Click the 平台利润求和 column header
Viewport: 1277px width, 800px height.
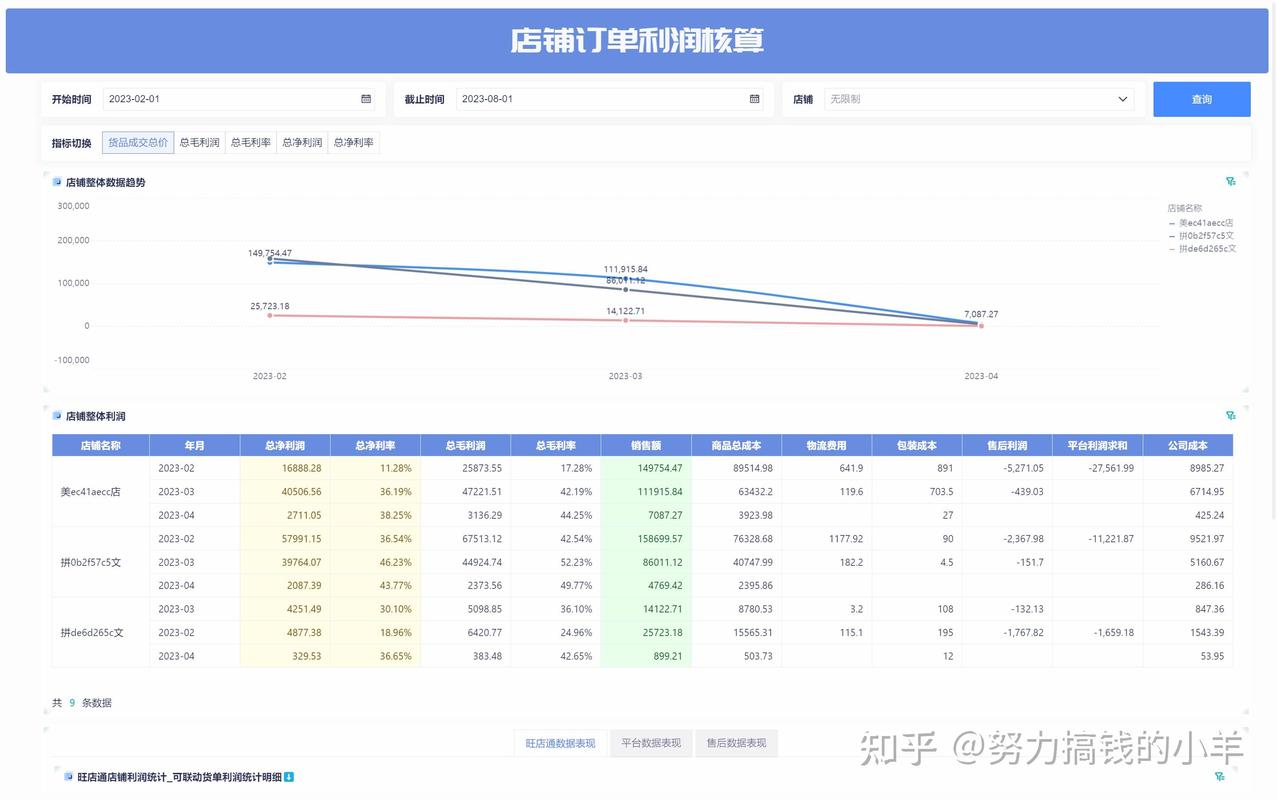tap(1097, 446)
